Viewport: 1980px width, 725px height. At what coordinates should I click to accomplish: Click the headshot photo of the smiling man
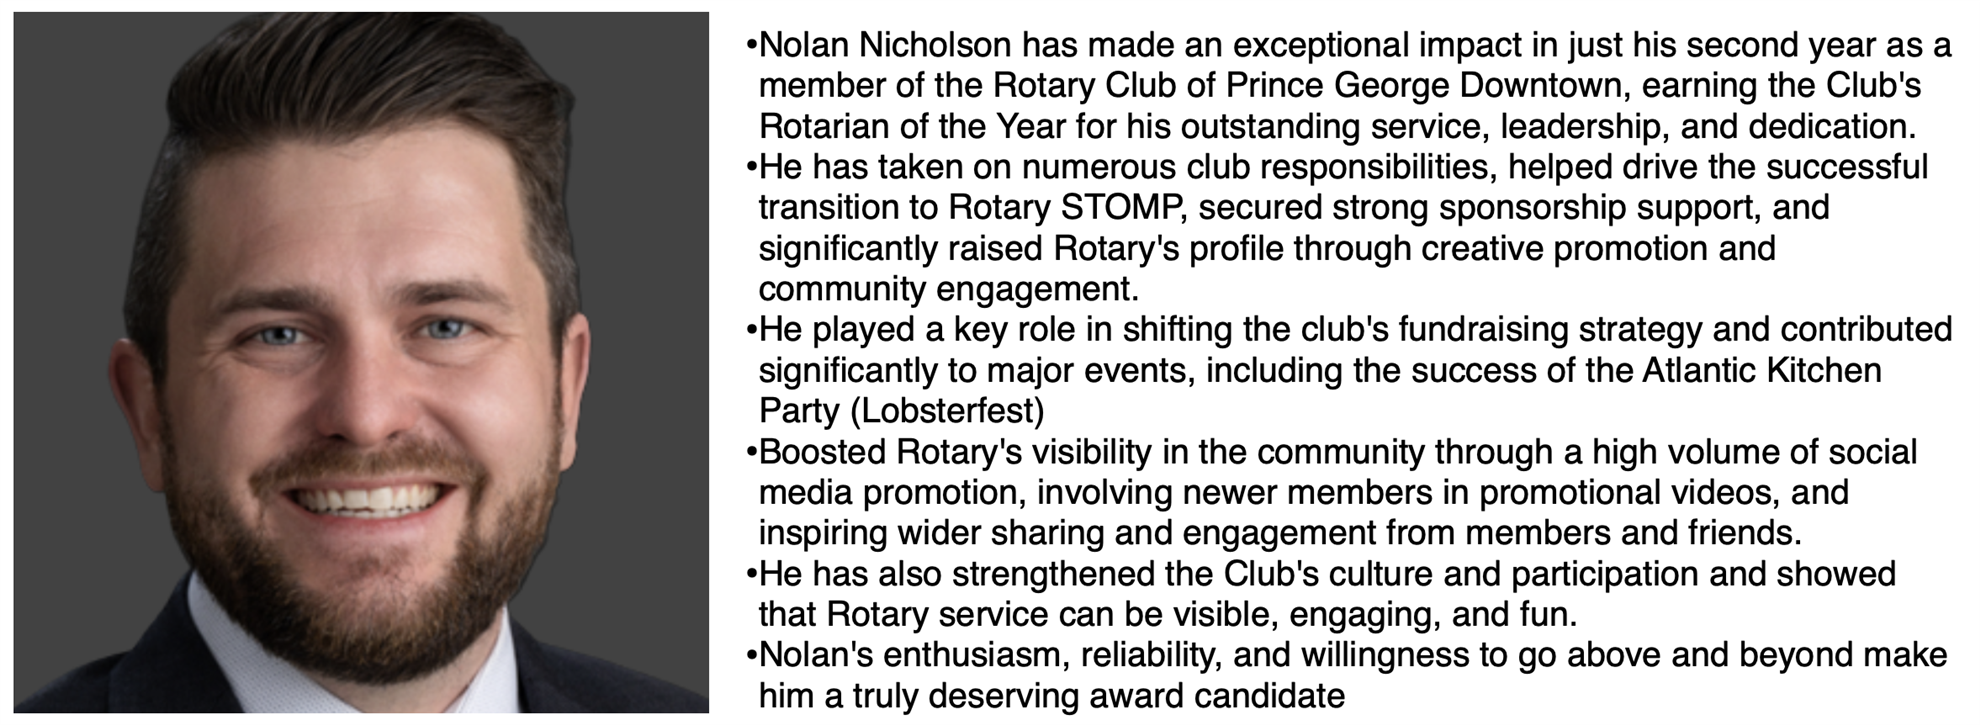coord(361,362)
